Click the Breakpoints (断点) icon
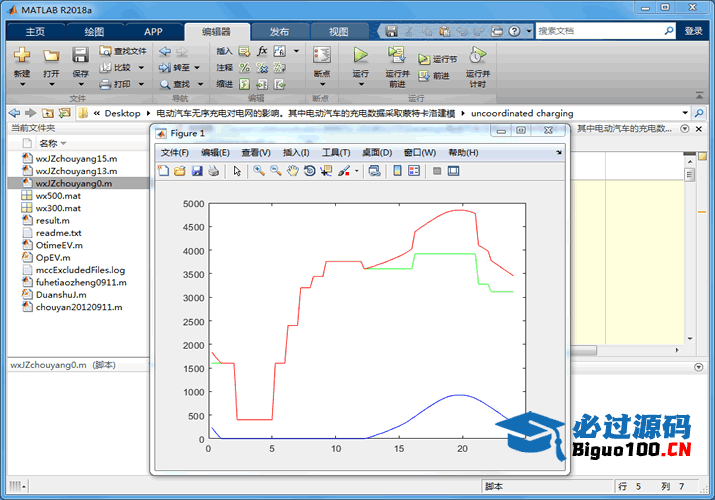 [322, 55]
